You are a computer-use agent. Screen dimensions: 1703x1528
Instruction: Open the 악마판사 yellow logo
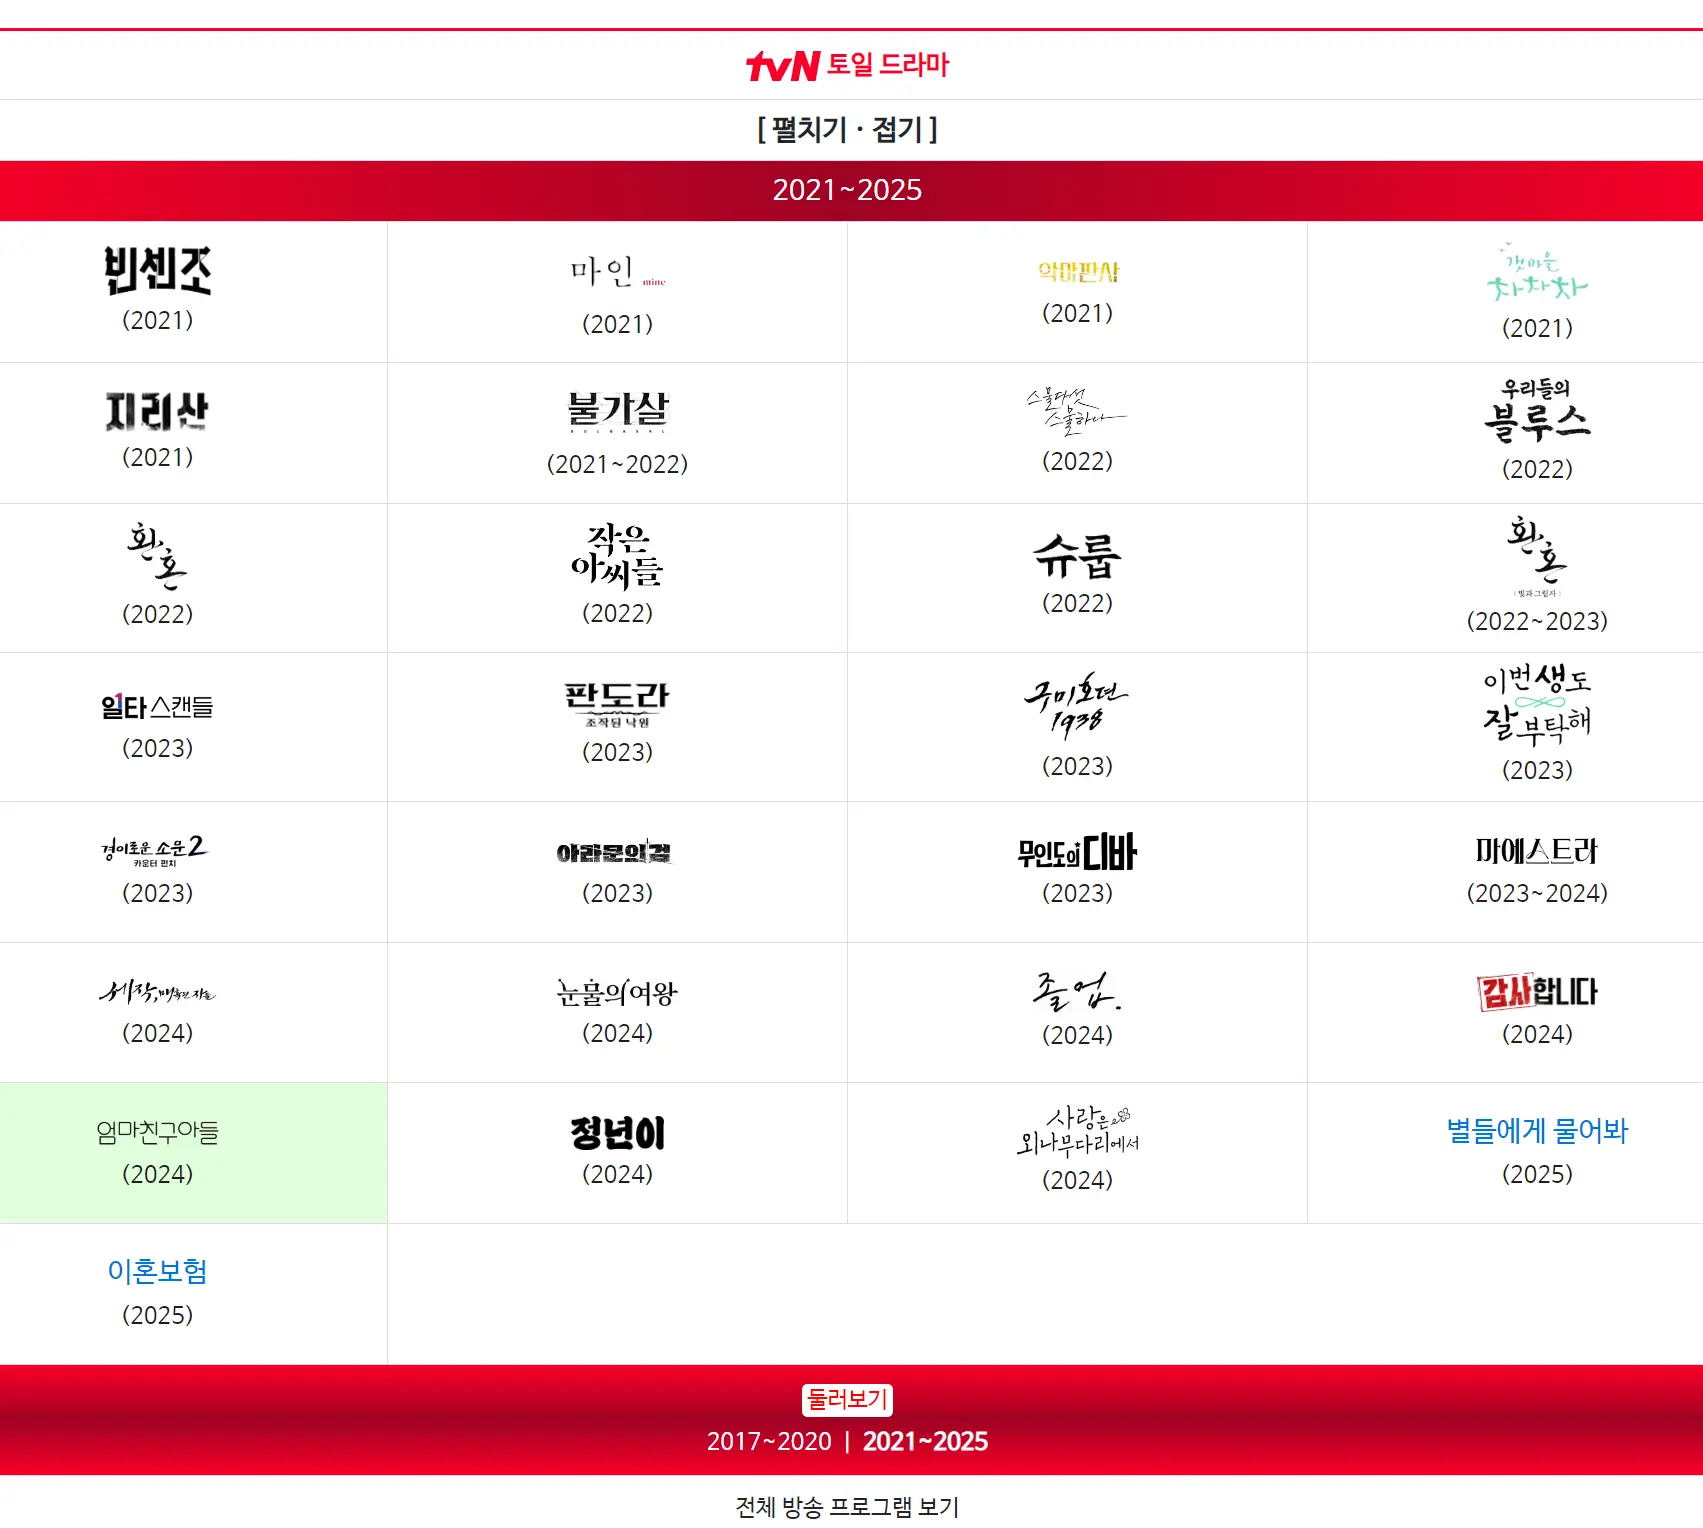1078,272
